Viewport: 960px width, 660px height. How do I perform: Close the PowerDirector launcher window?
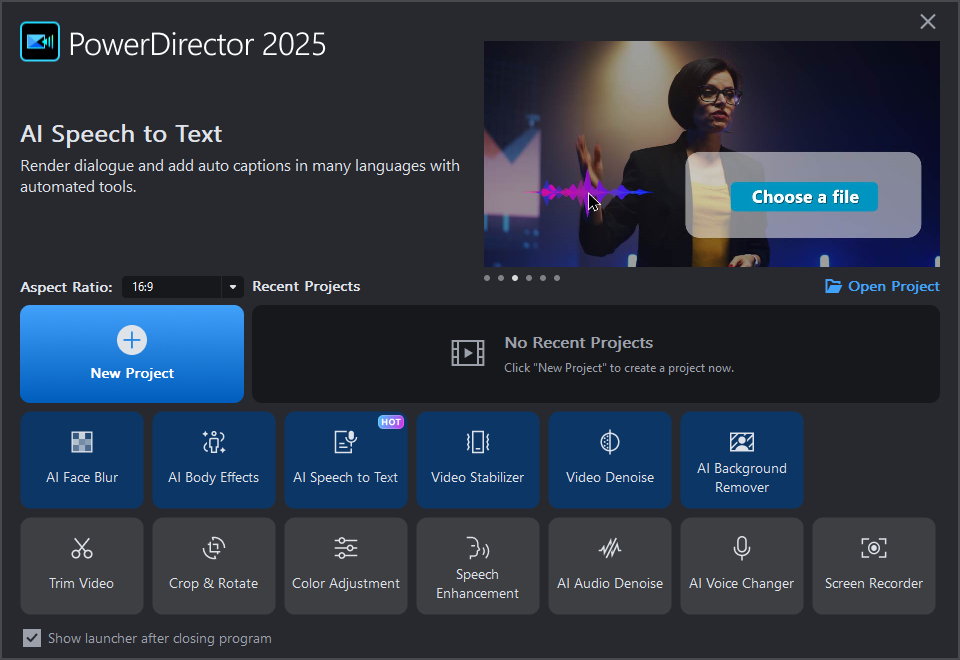928,21
